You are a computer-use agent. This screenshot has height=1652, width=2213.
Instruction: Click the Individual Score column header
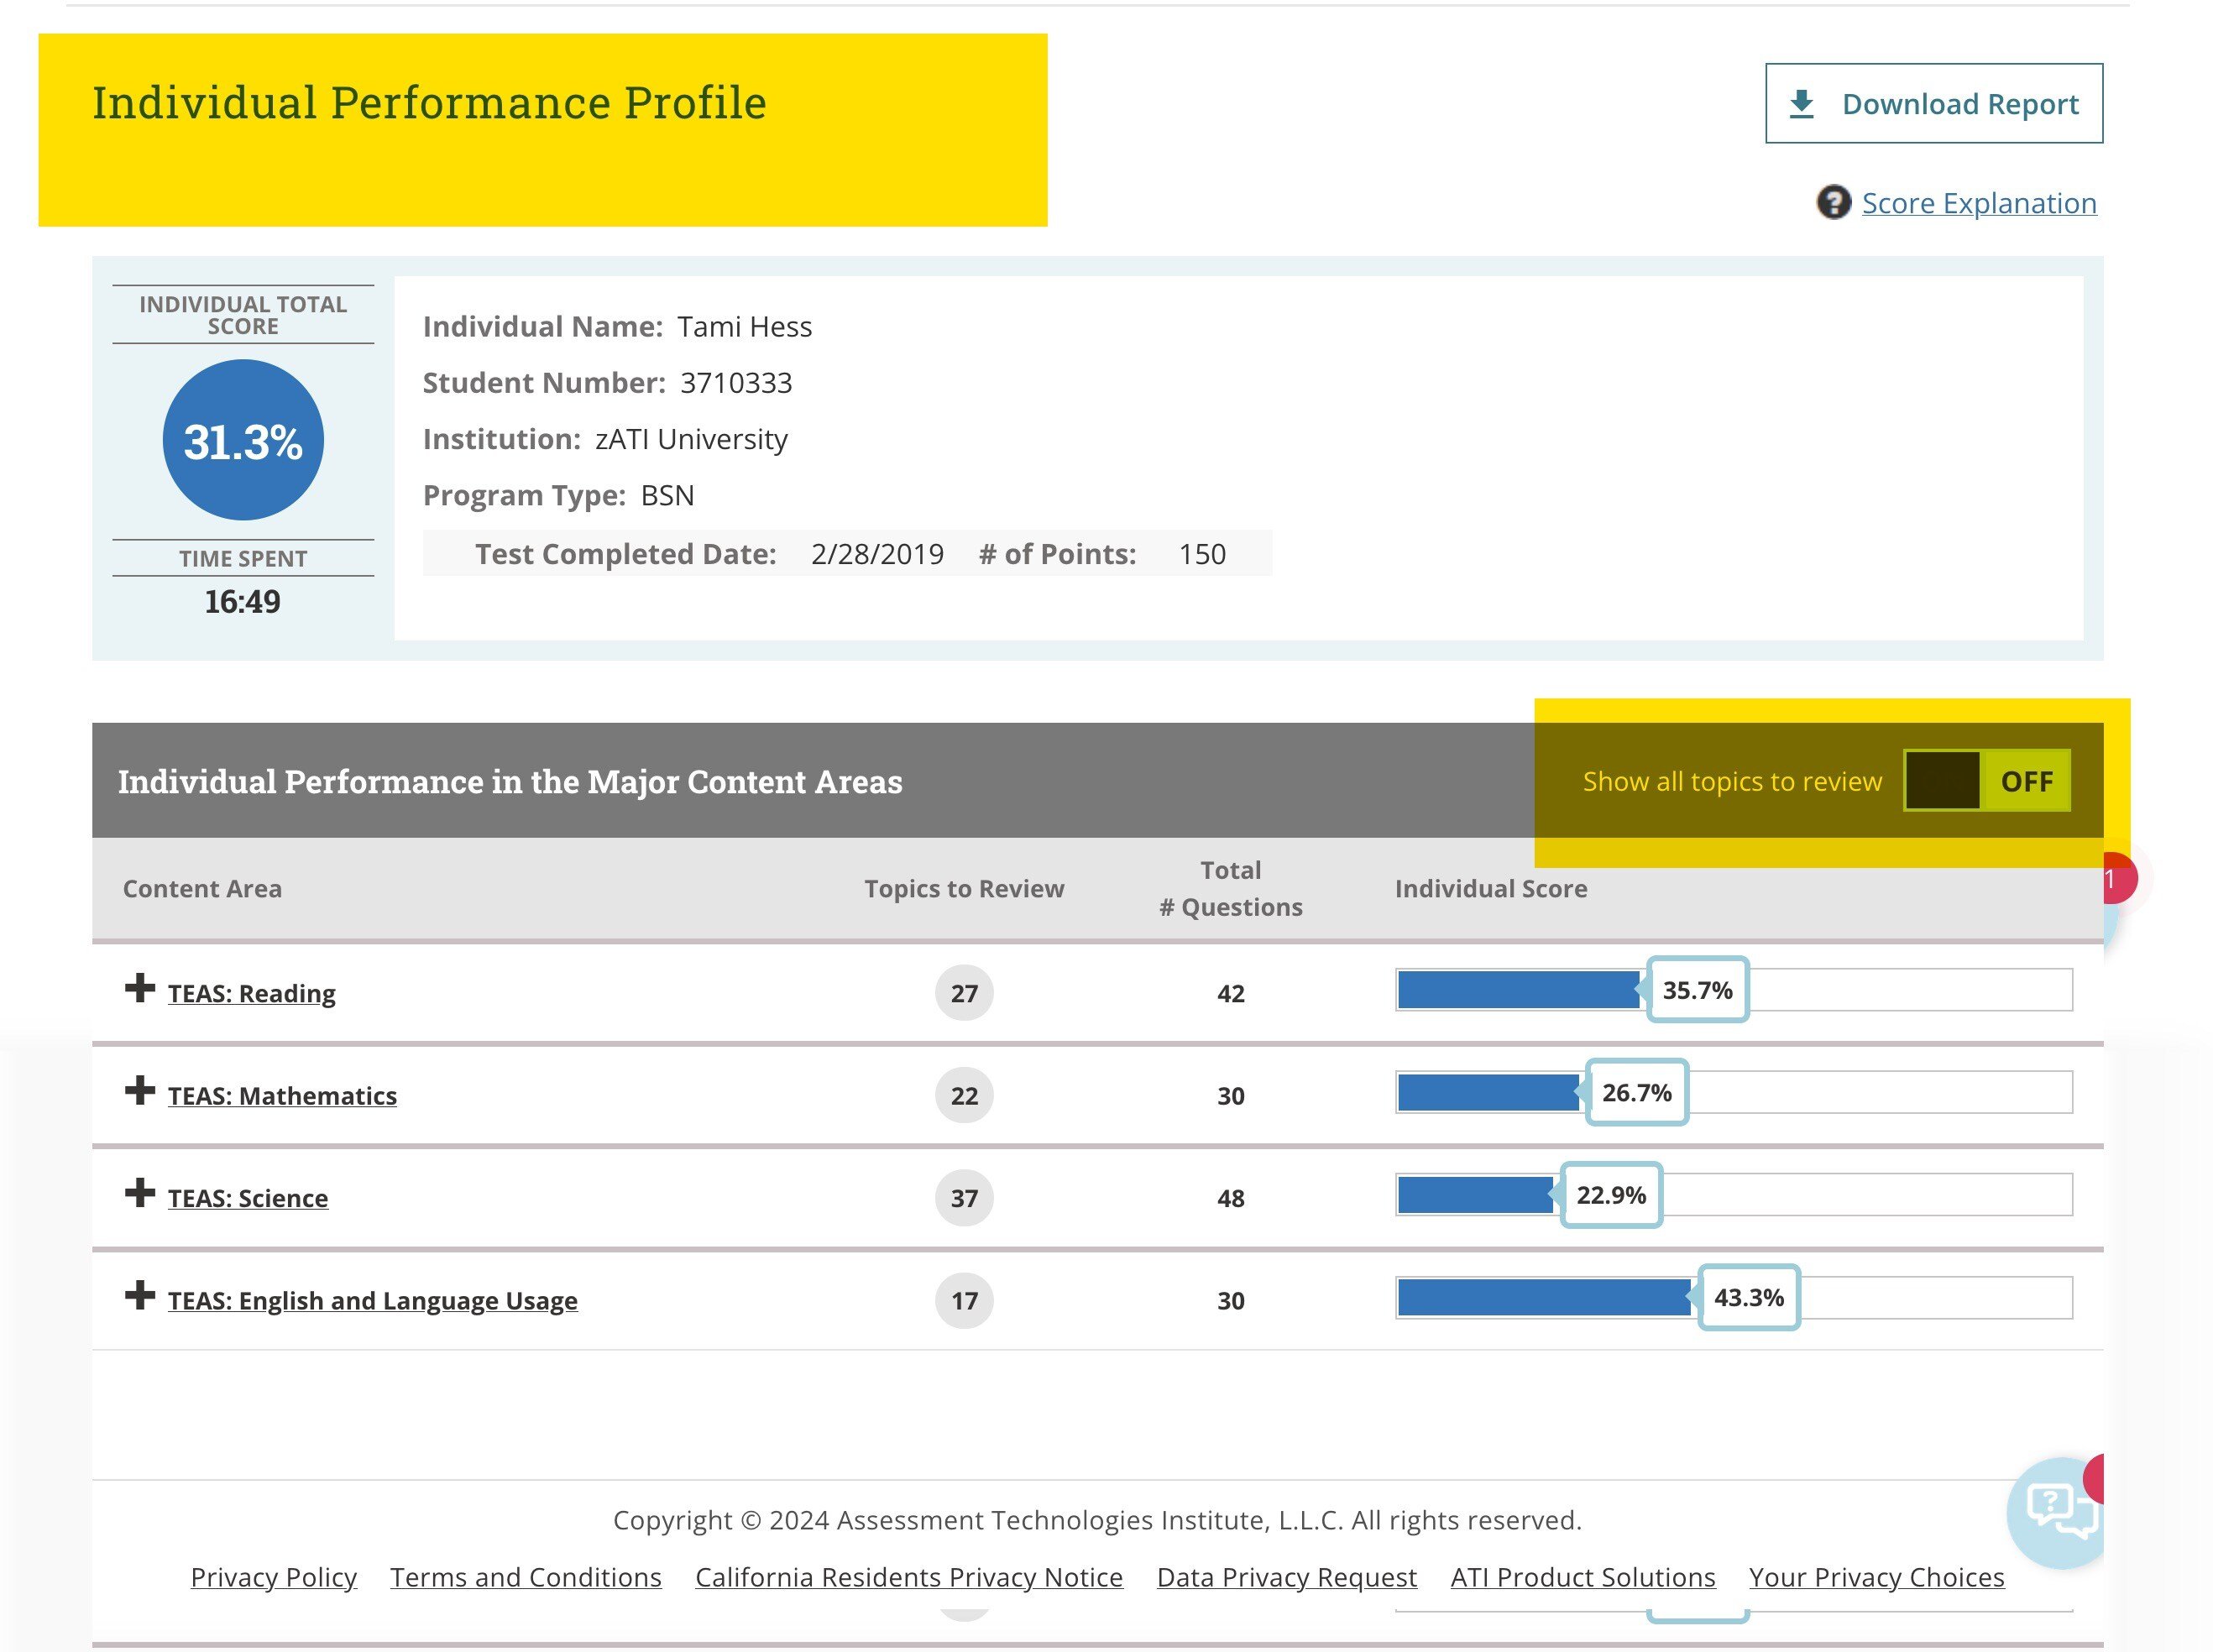[x=1491, y=889]
